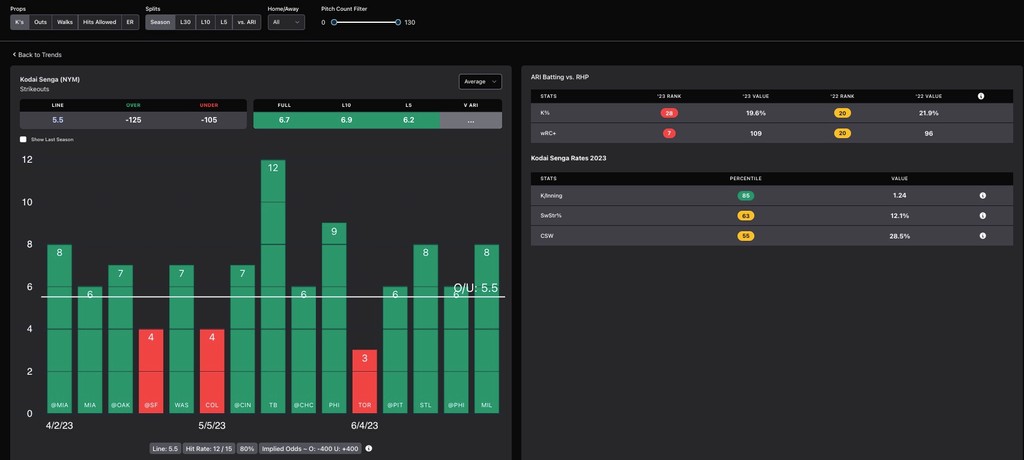Click the SwStr% percentile badge 63
This screenshot has height=460, width=1024.
click(x=745, y=216)
